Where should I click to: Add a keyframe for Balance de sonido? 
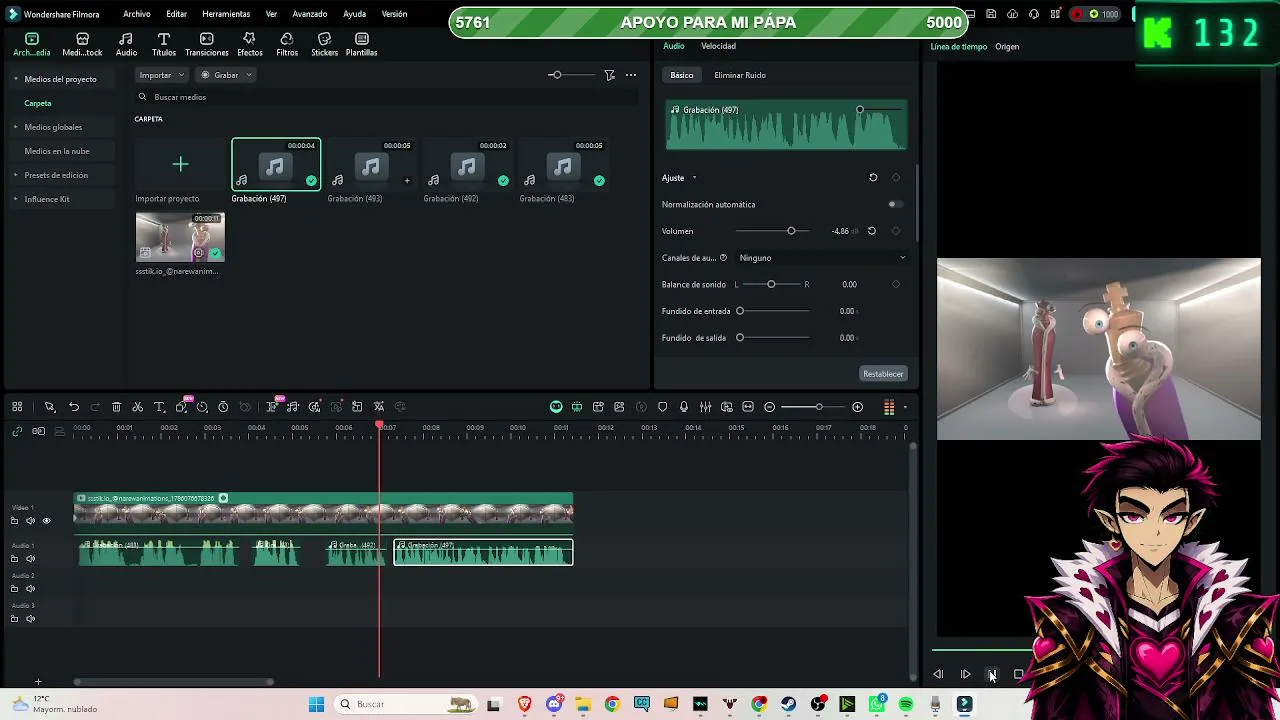pos(896,284)
